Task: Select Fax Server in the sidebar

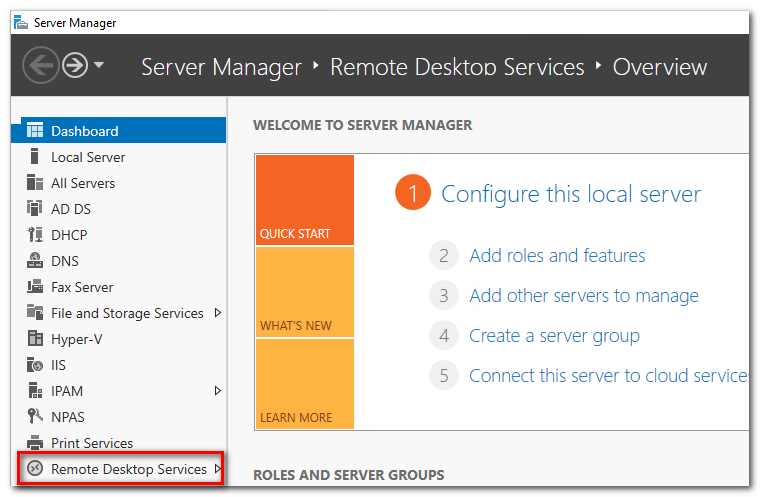Action: pos(82,287)
